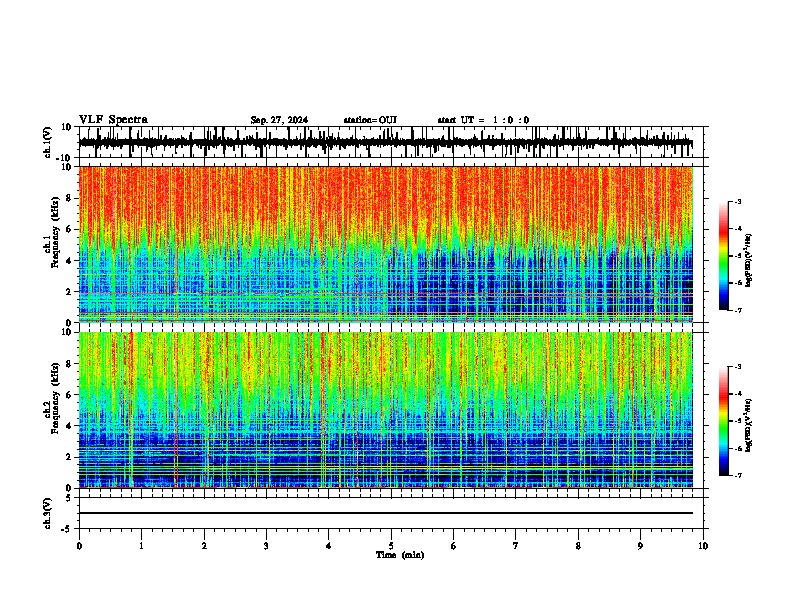Click time axis tick label "0"
792x612 pixels.
[x=79, y=546]
